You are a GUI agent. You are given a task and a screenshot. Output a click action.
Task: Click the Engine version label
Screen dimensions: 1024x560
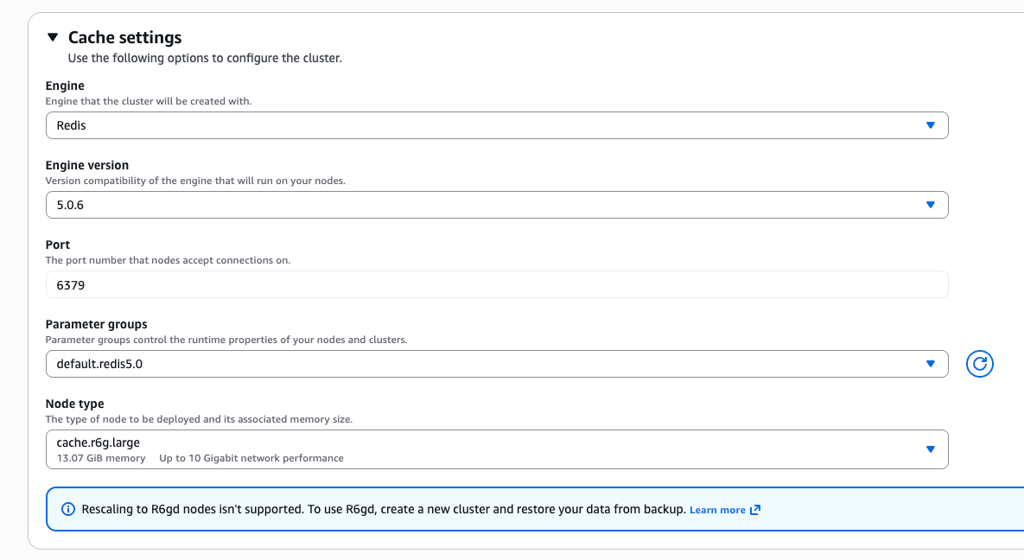click(x=87, y=165)
